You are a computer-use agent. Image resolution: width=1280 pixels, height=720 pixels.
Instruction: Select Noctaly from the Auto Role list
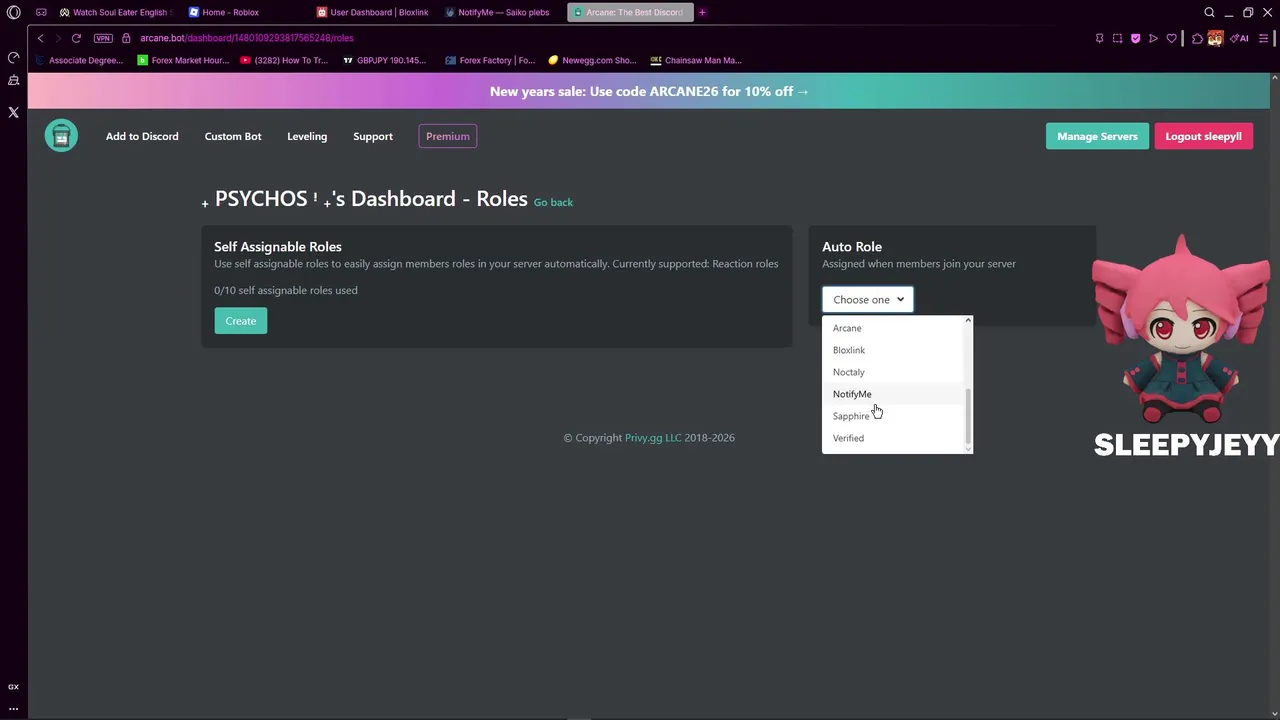[895, 372]
